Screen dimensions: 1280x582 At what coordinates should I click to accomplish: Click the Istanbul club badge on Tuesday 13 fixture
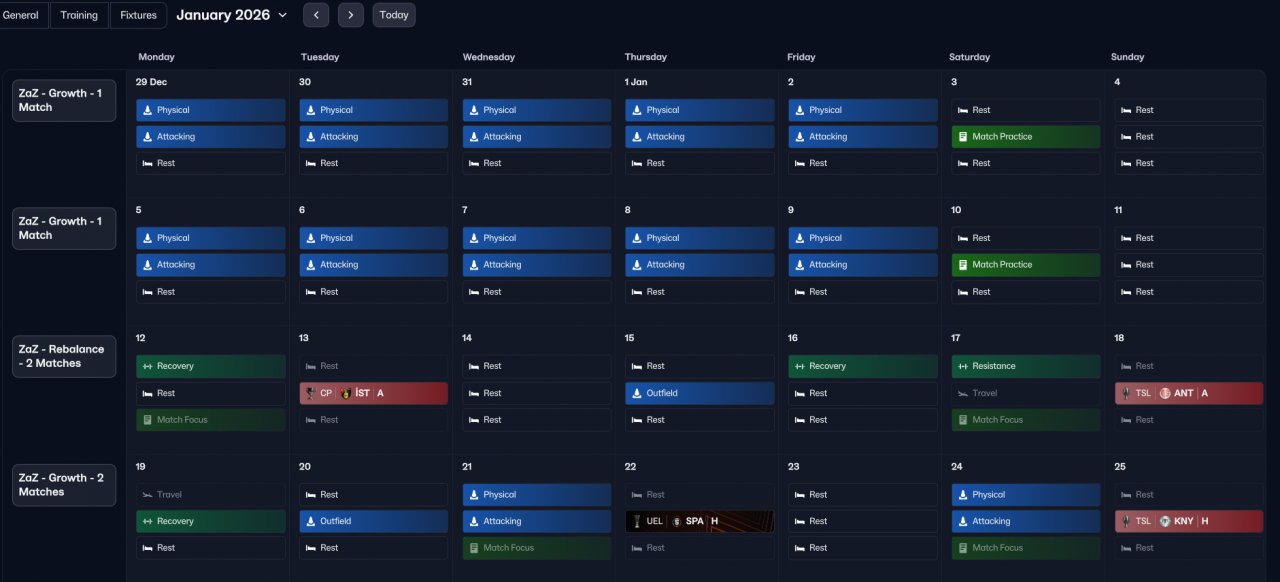(x=345, y=393)
